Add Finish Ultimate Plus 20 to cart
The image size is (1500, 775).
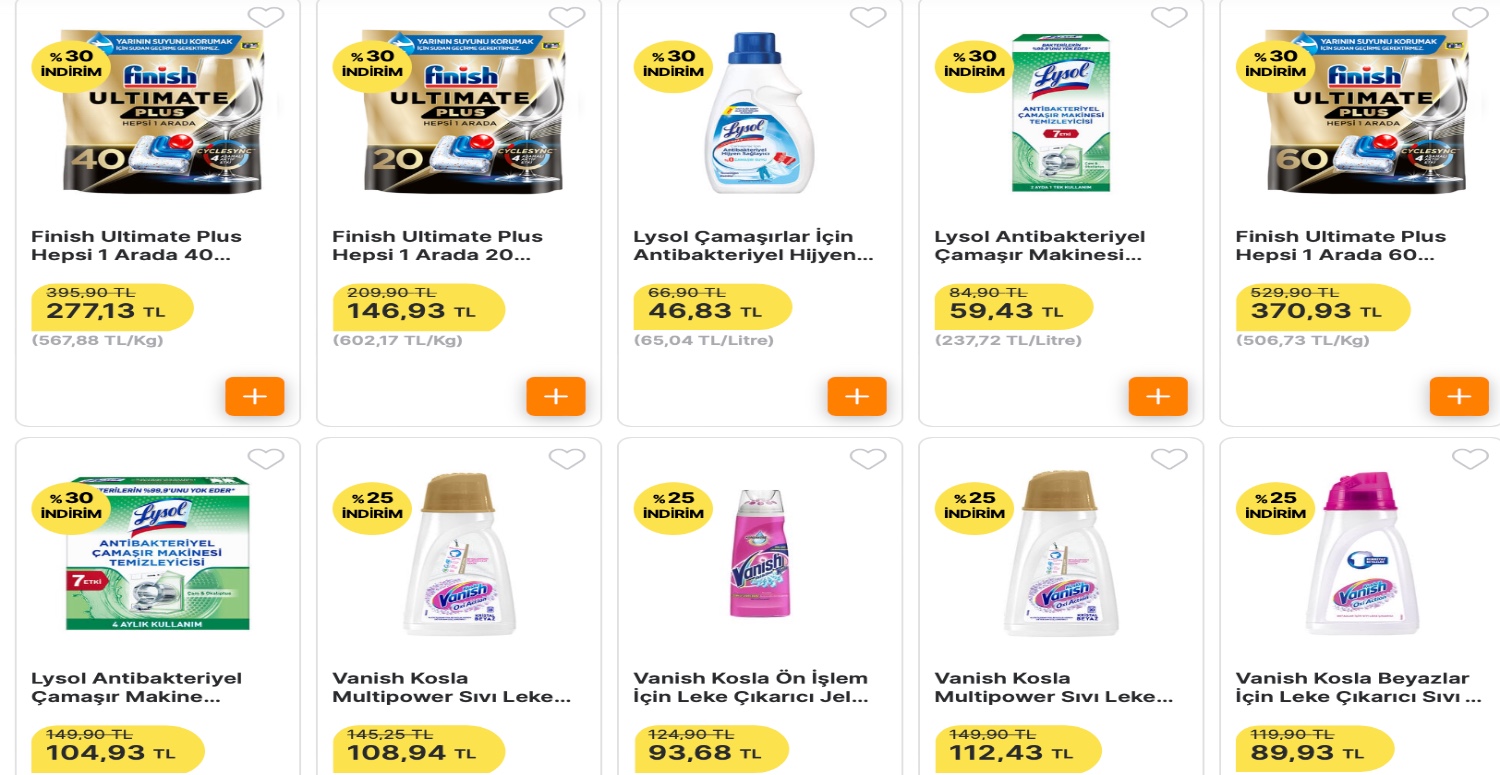[556, 396]
